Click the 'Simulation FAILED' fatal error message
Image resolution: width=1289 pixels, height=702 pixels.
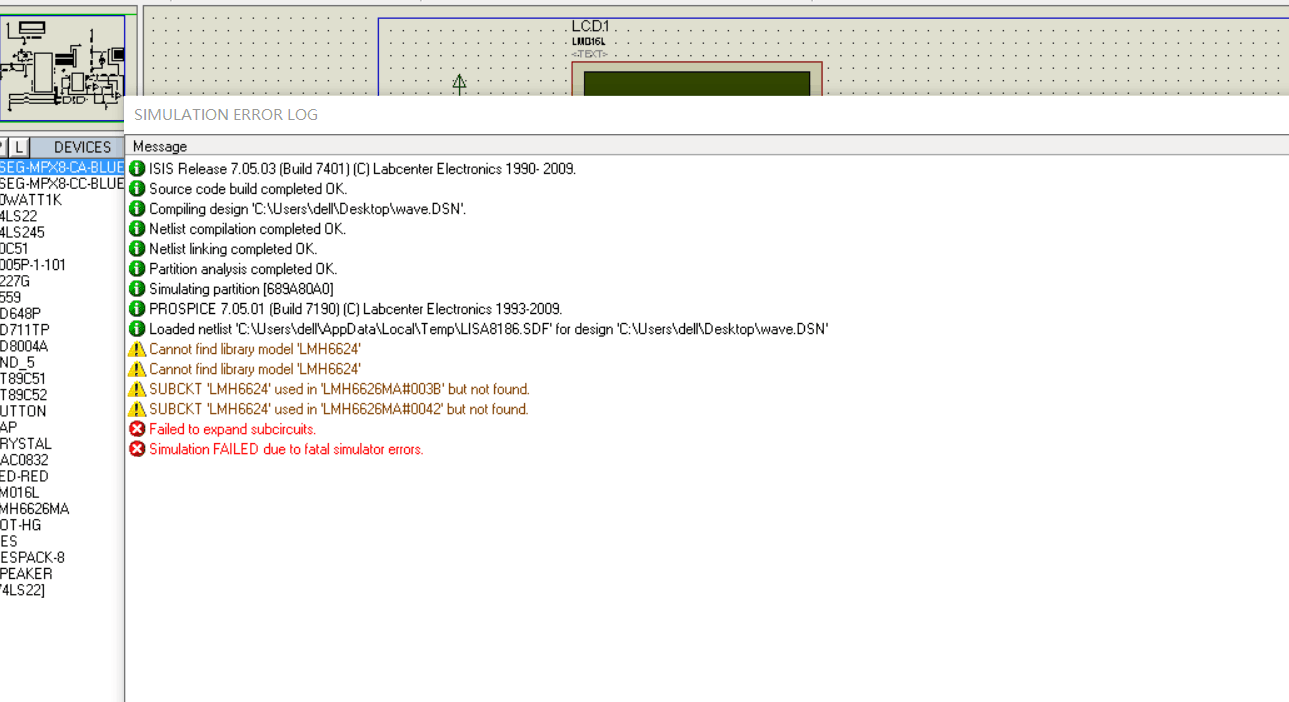click(x=286, y=449)
